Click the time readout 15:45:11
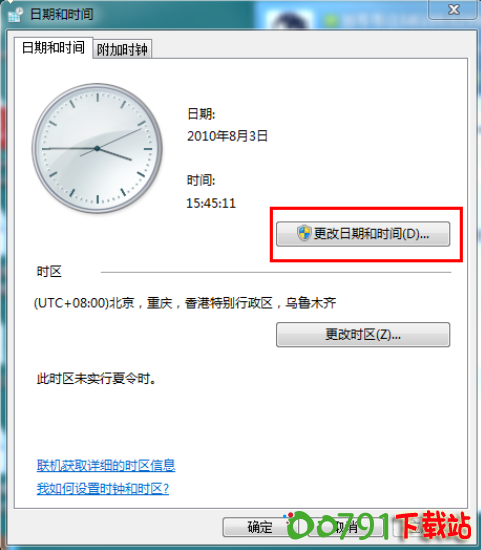481x550 pixels. coord(211,203)
